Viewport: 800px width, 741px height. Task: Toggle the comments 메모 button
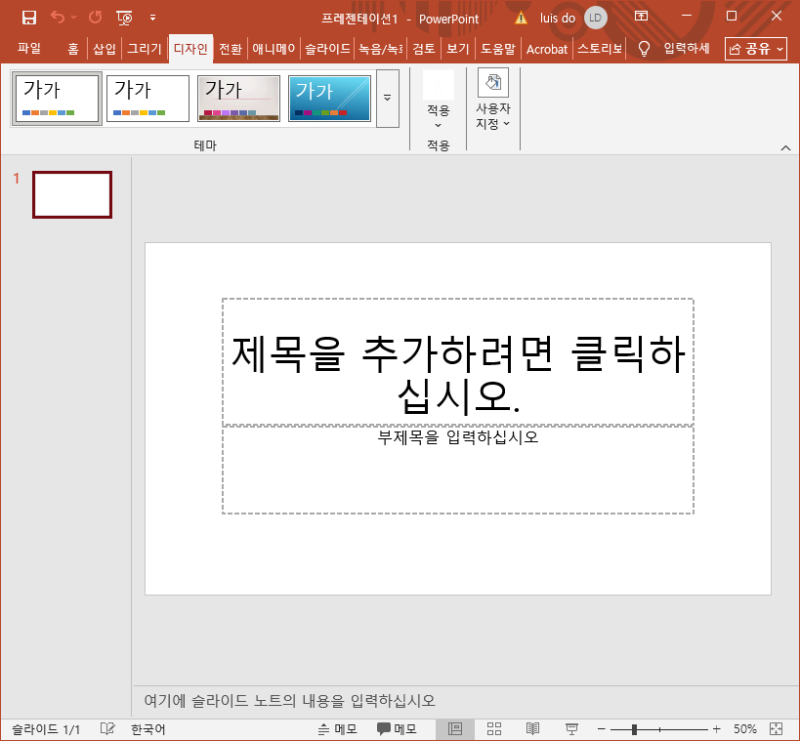point(397,729)
